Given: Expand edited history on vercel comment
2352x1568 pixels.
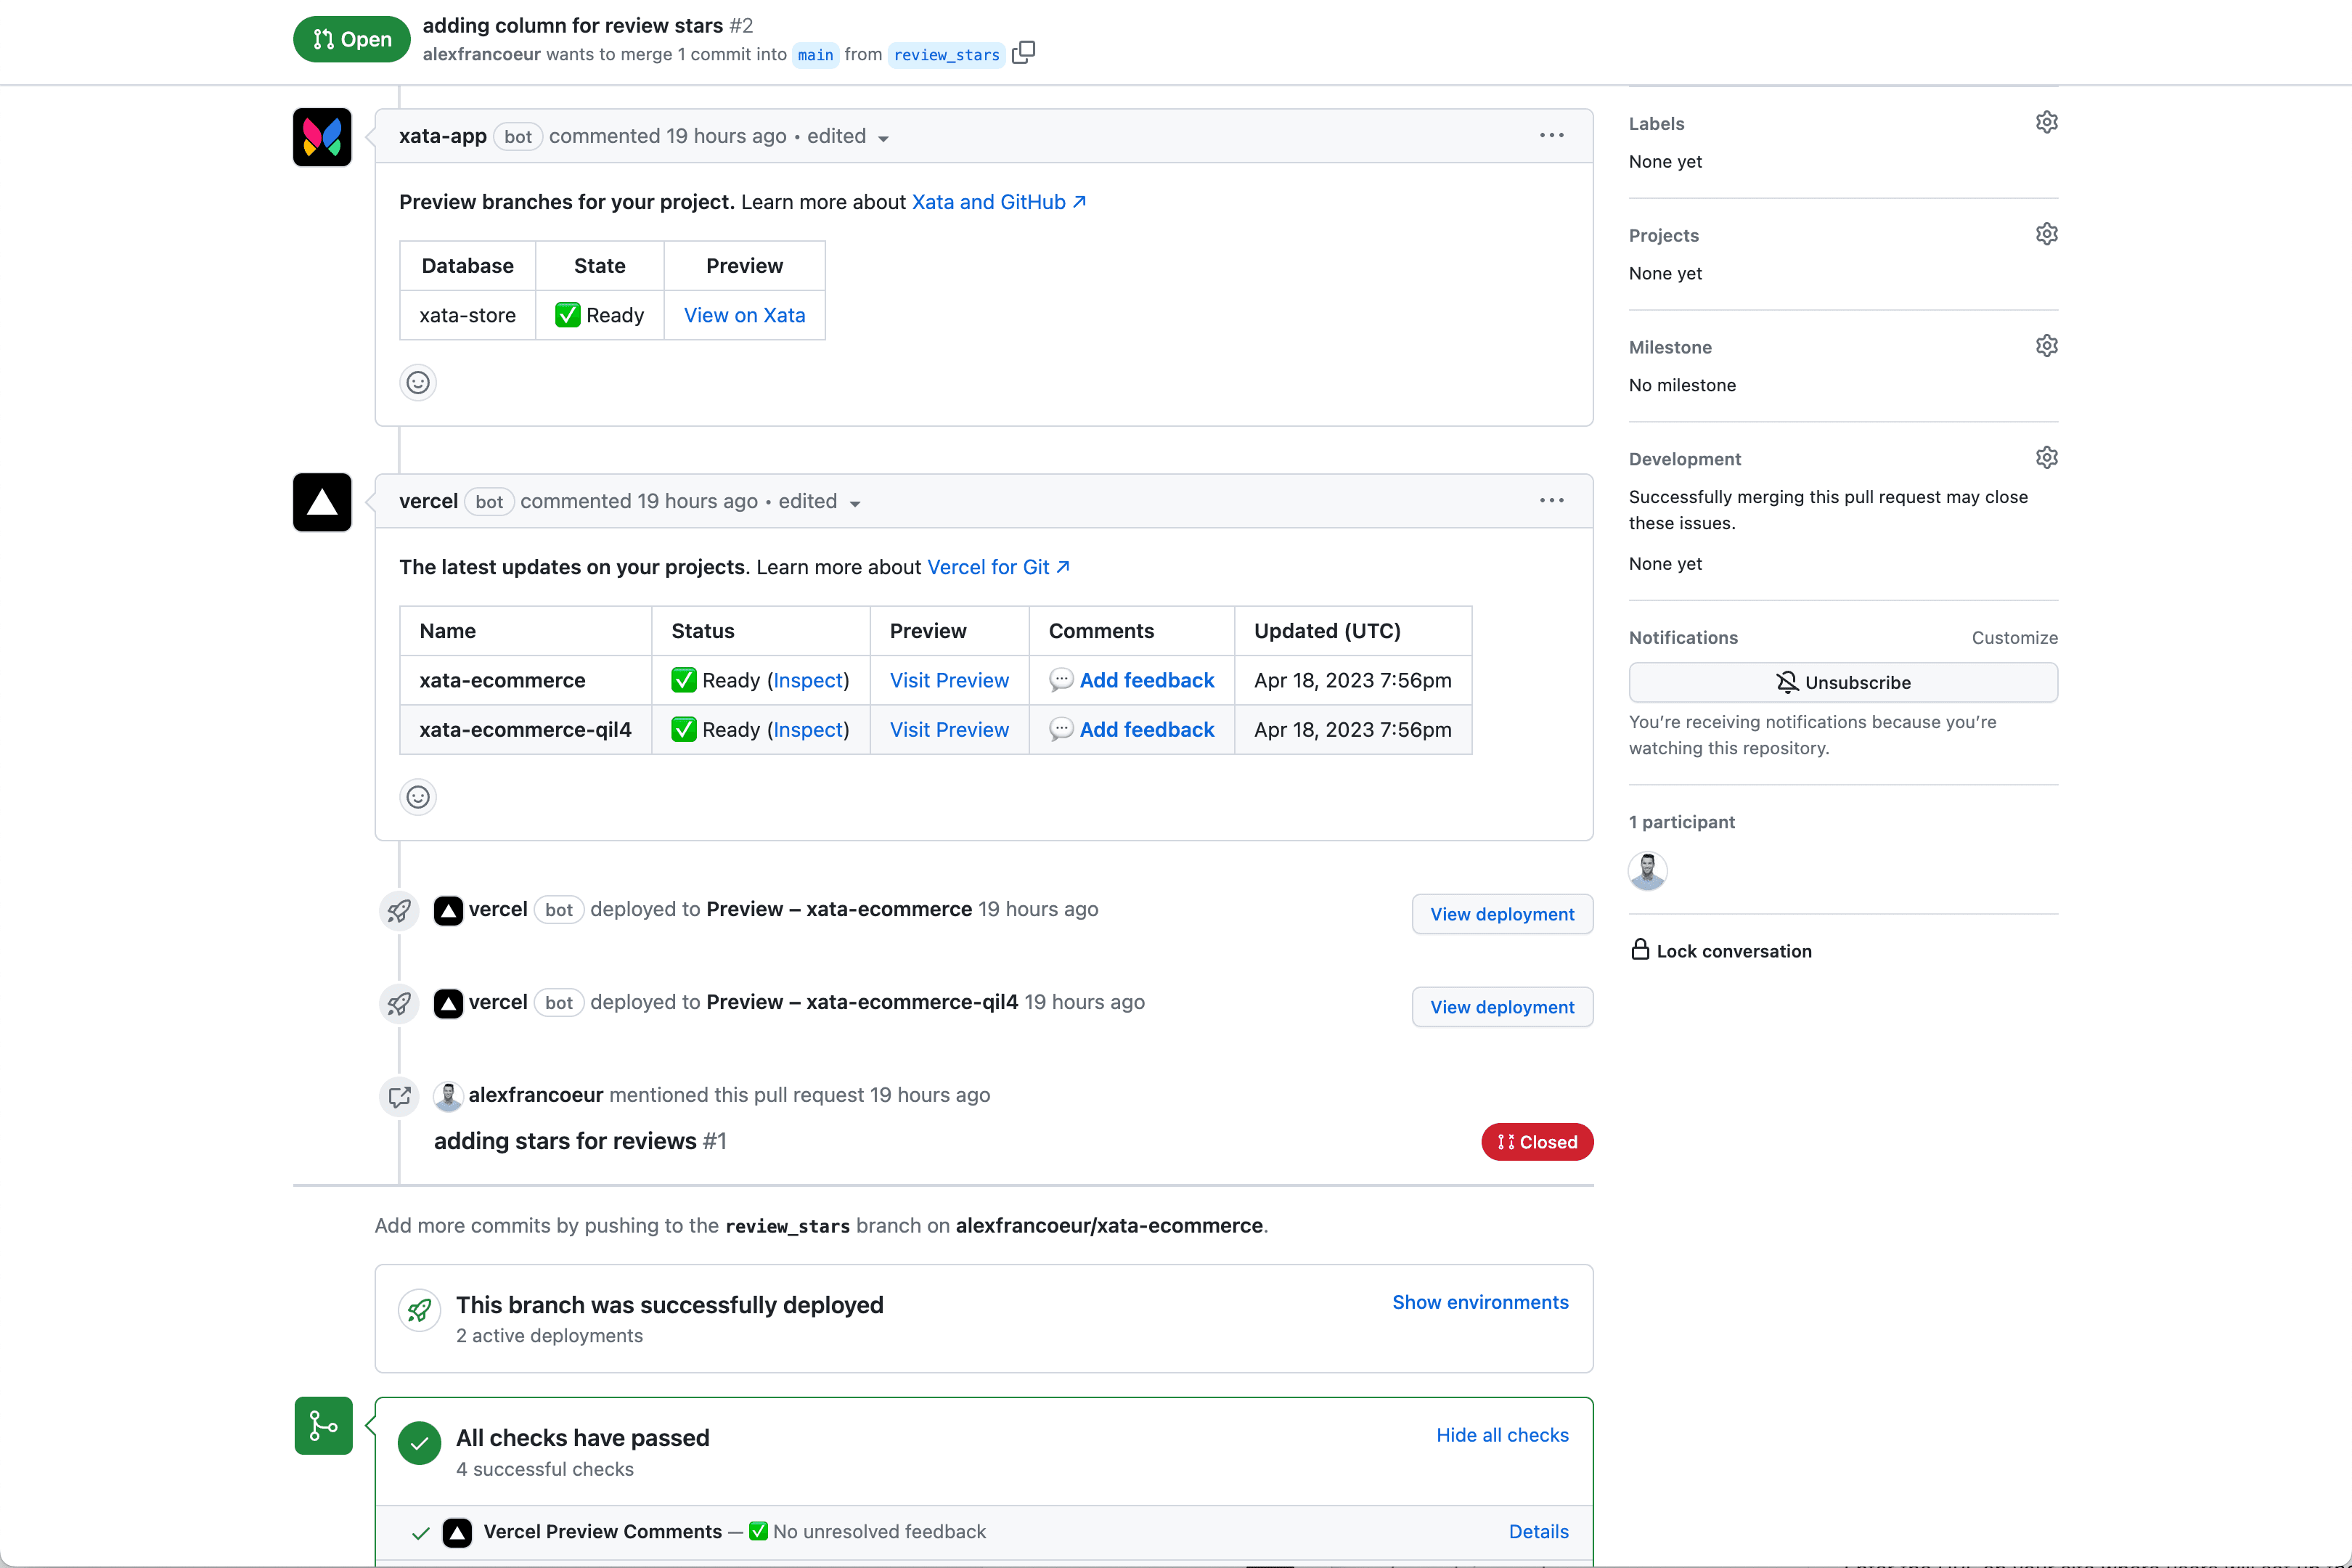Looking at the screenshot, I should point(819,502).
